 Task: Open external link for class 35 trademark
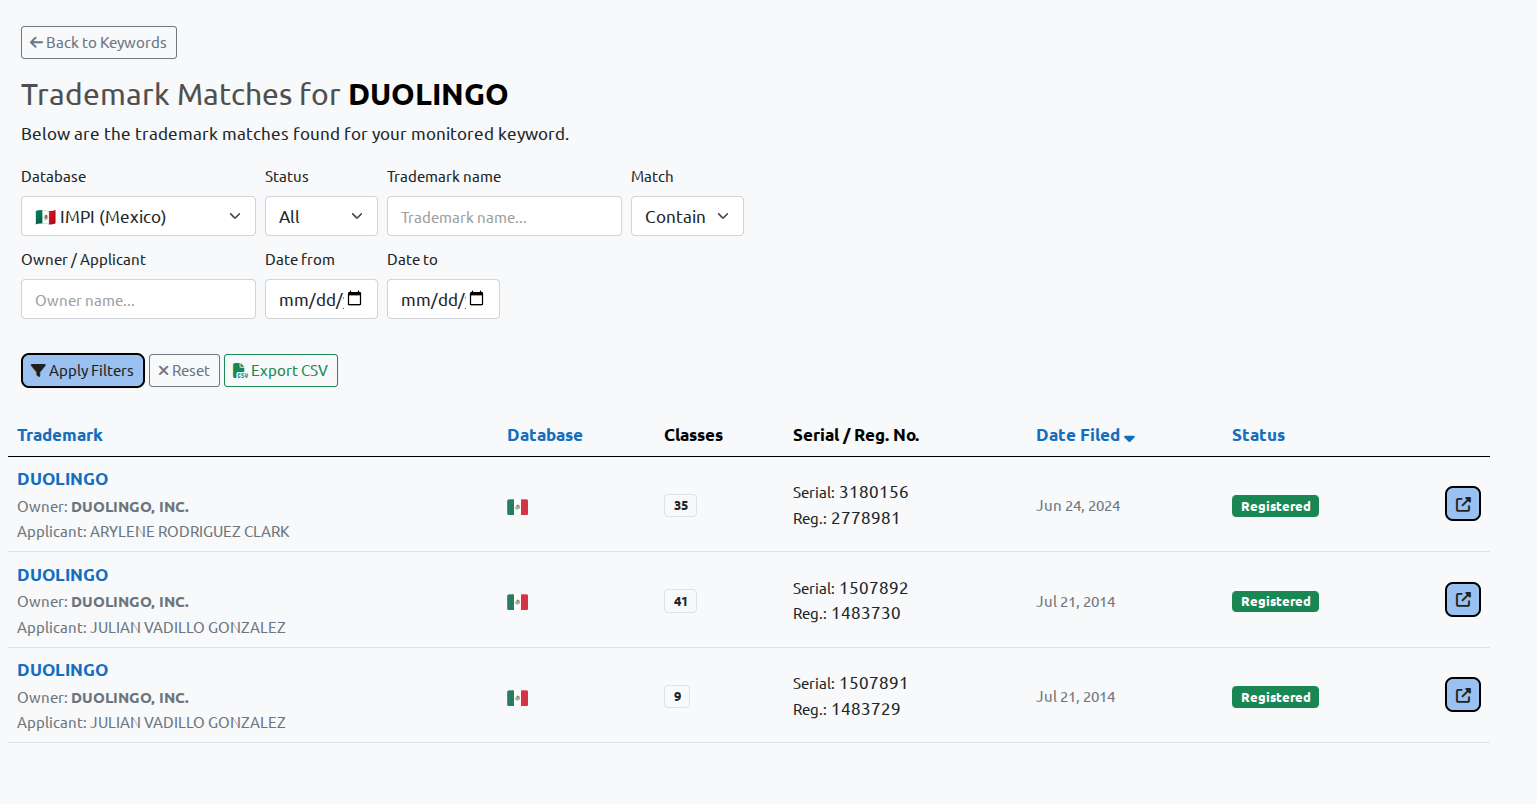pos(1462,504)
